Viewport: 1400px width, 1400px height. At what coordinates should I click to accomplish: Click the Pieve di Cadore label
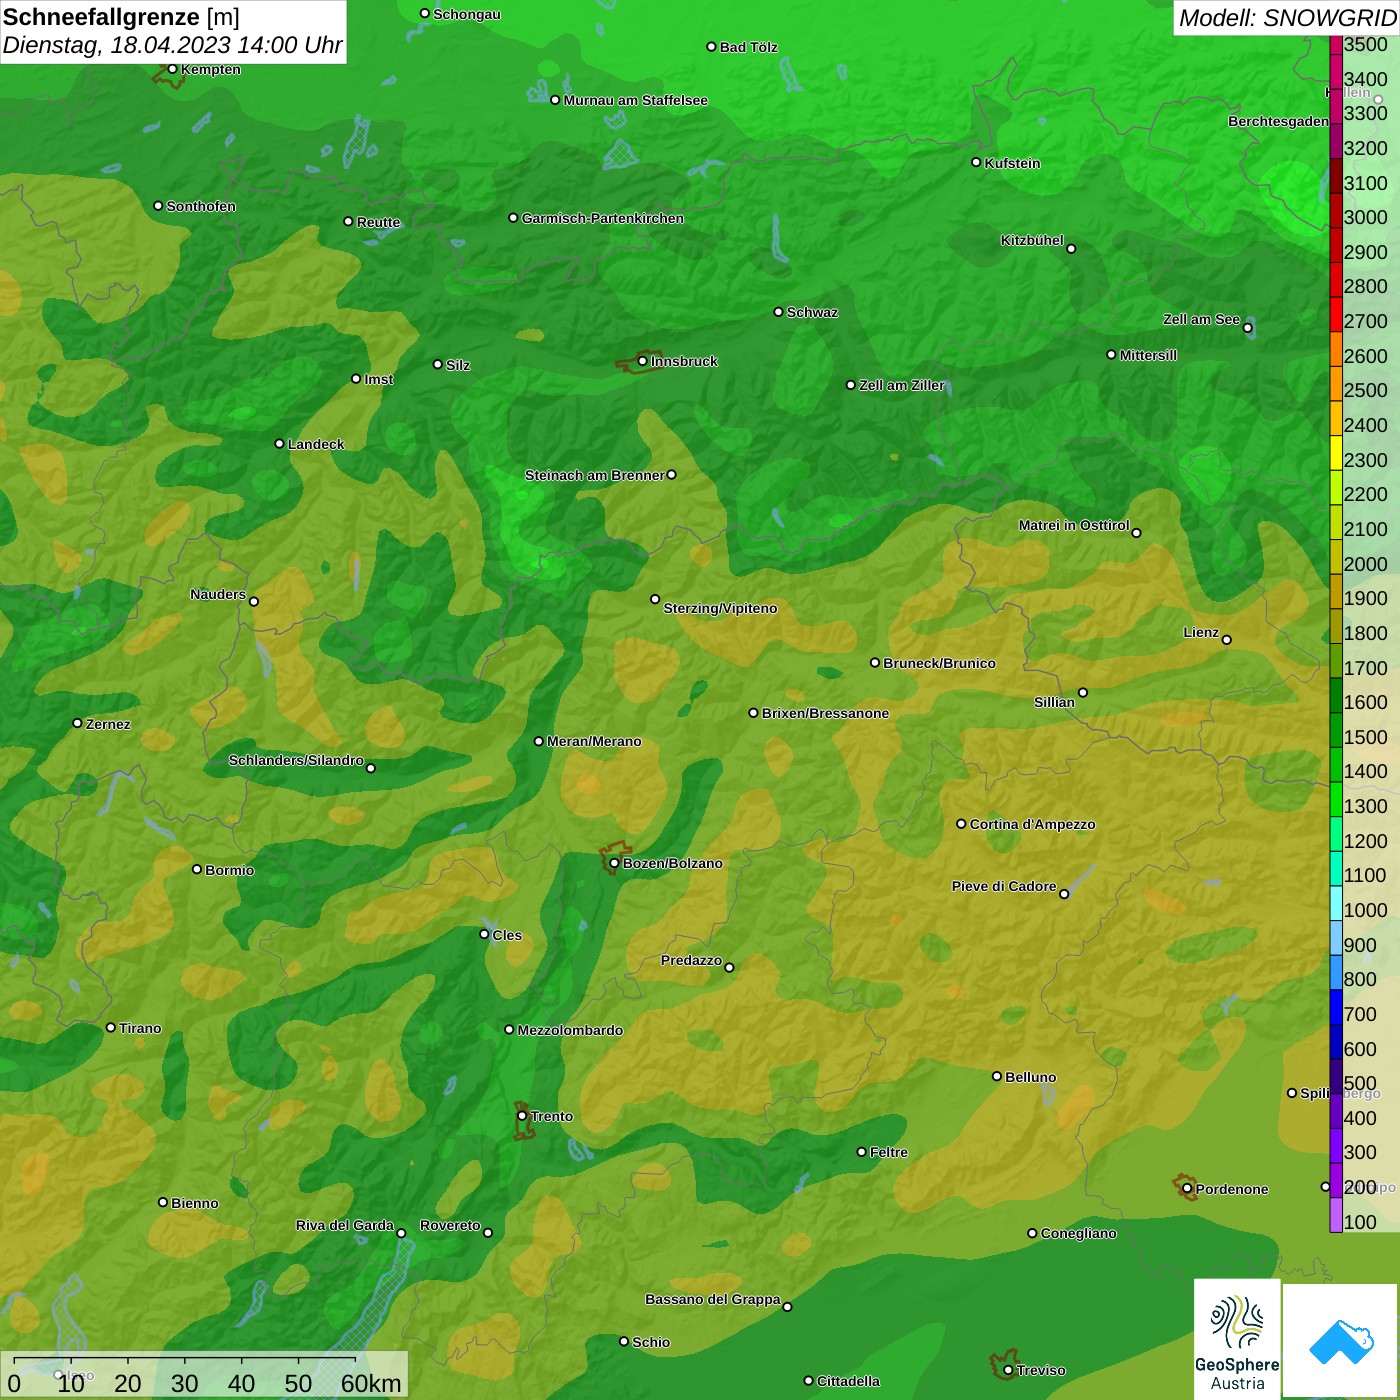pyautogui.click(x=1004, y=886)
